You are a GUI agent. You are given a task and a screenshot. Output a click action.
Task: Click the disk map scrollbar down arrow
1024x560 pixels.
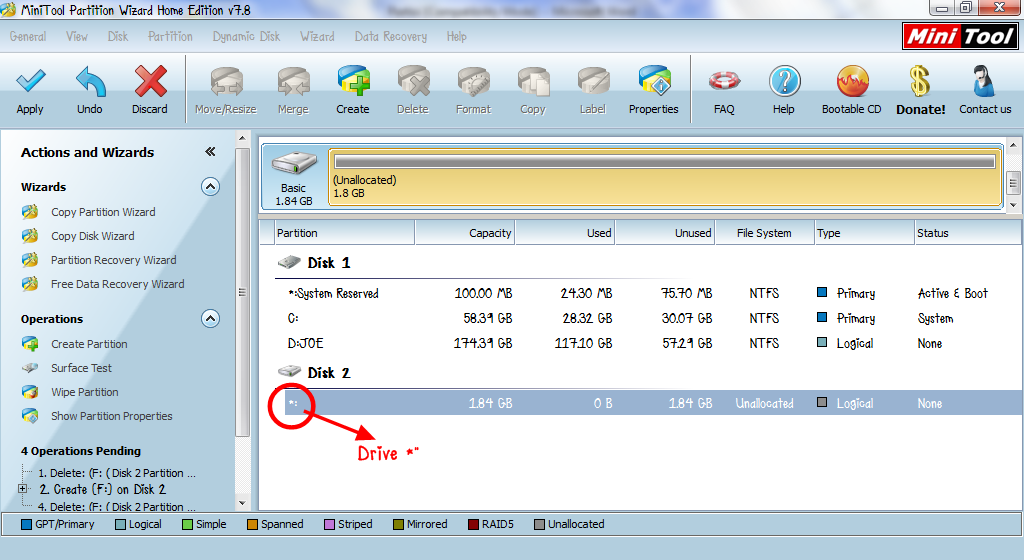coord(1013,204)
